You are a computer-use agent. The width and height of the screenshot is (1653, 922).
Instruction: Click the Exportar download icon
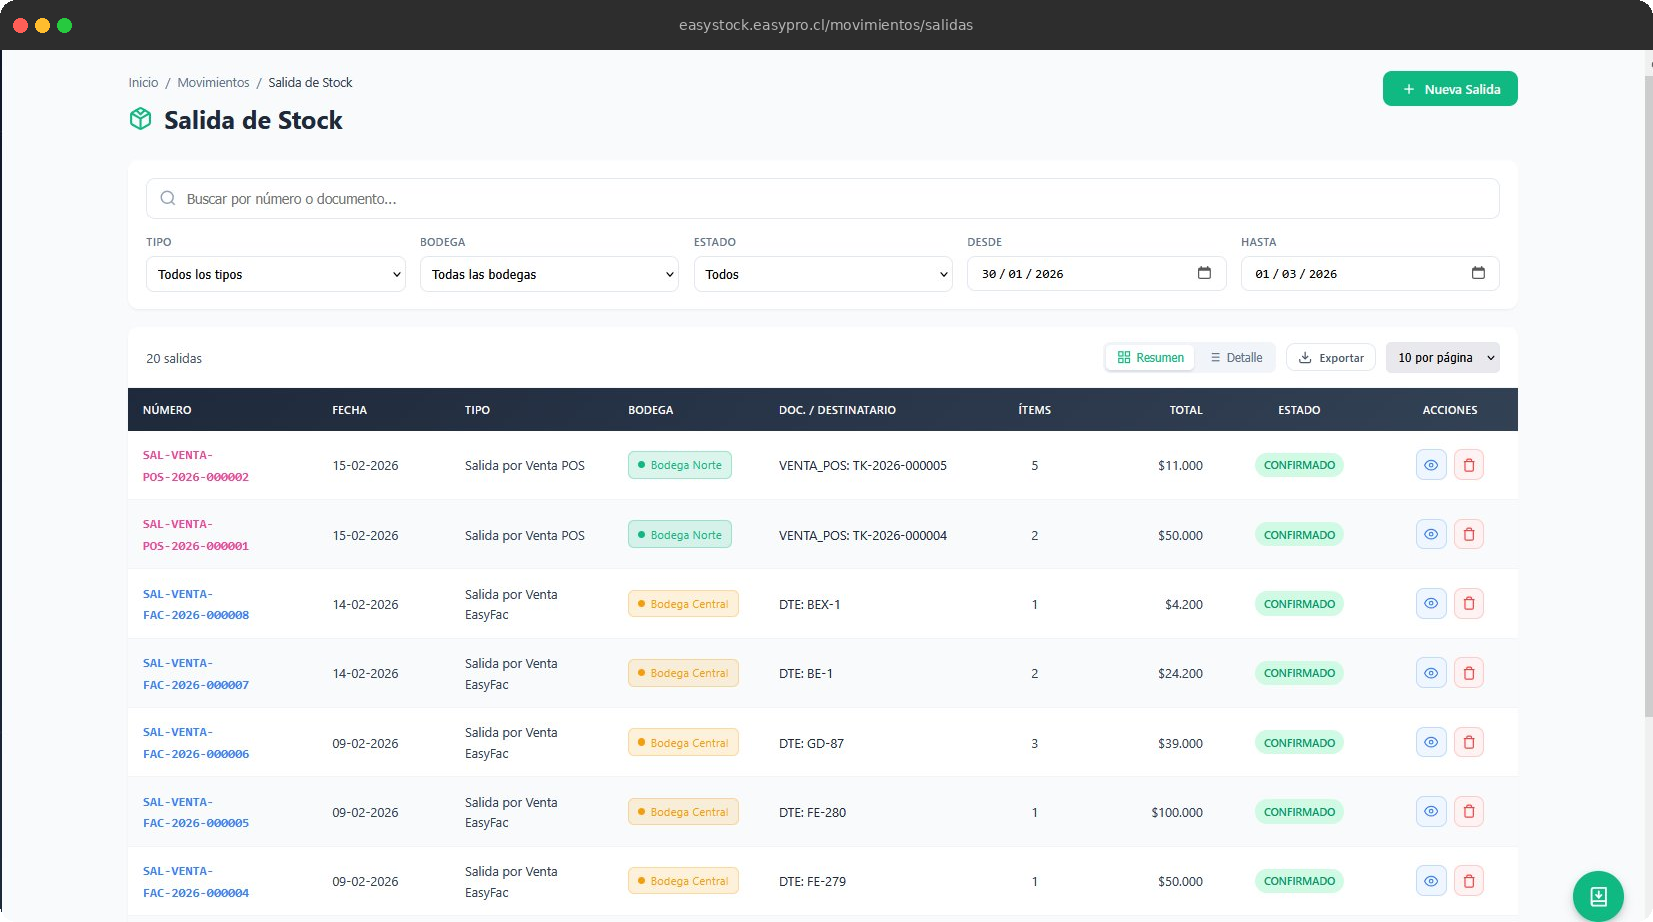click(x=1306, y=357)
